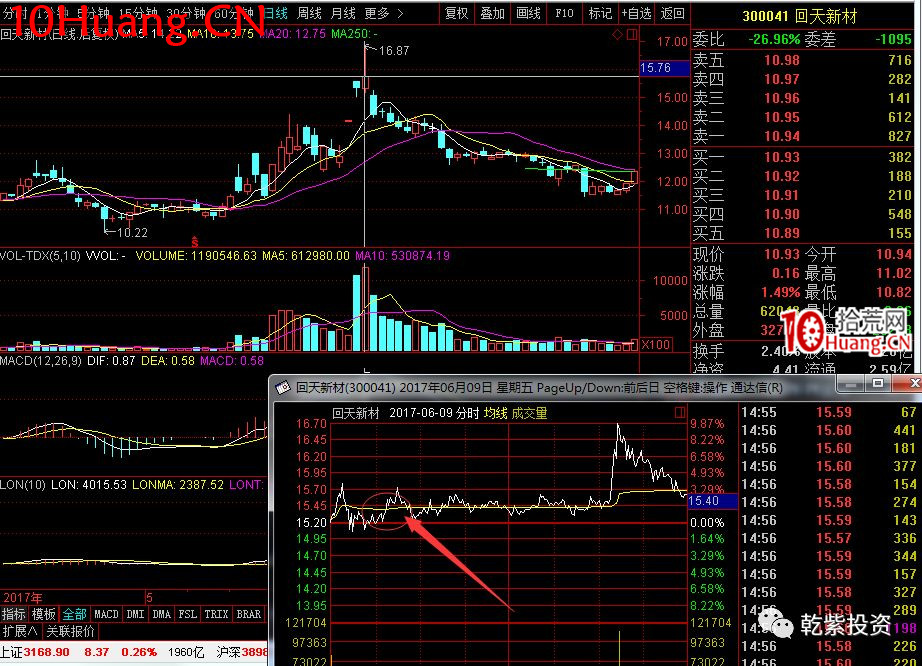
Task: Select the 全部 indicator tab
Action: pyautogui.click(x=75, y=614)
